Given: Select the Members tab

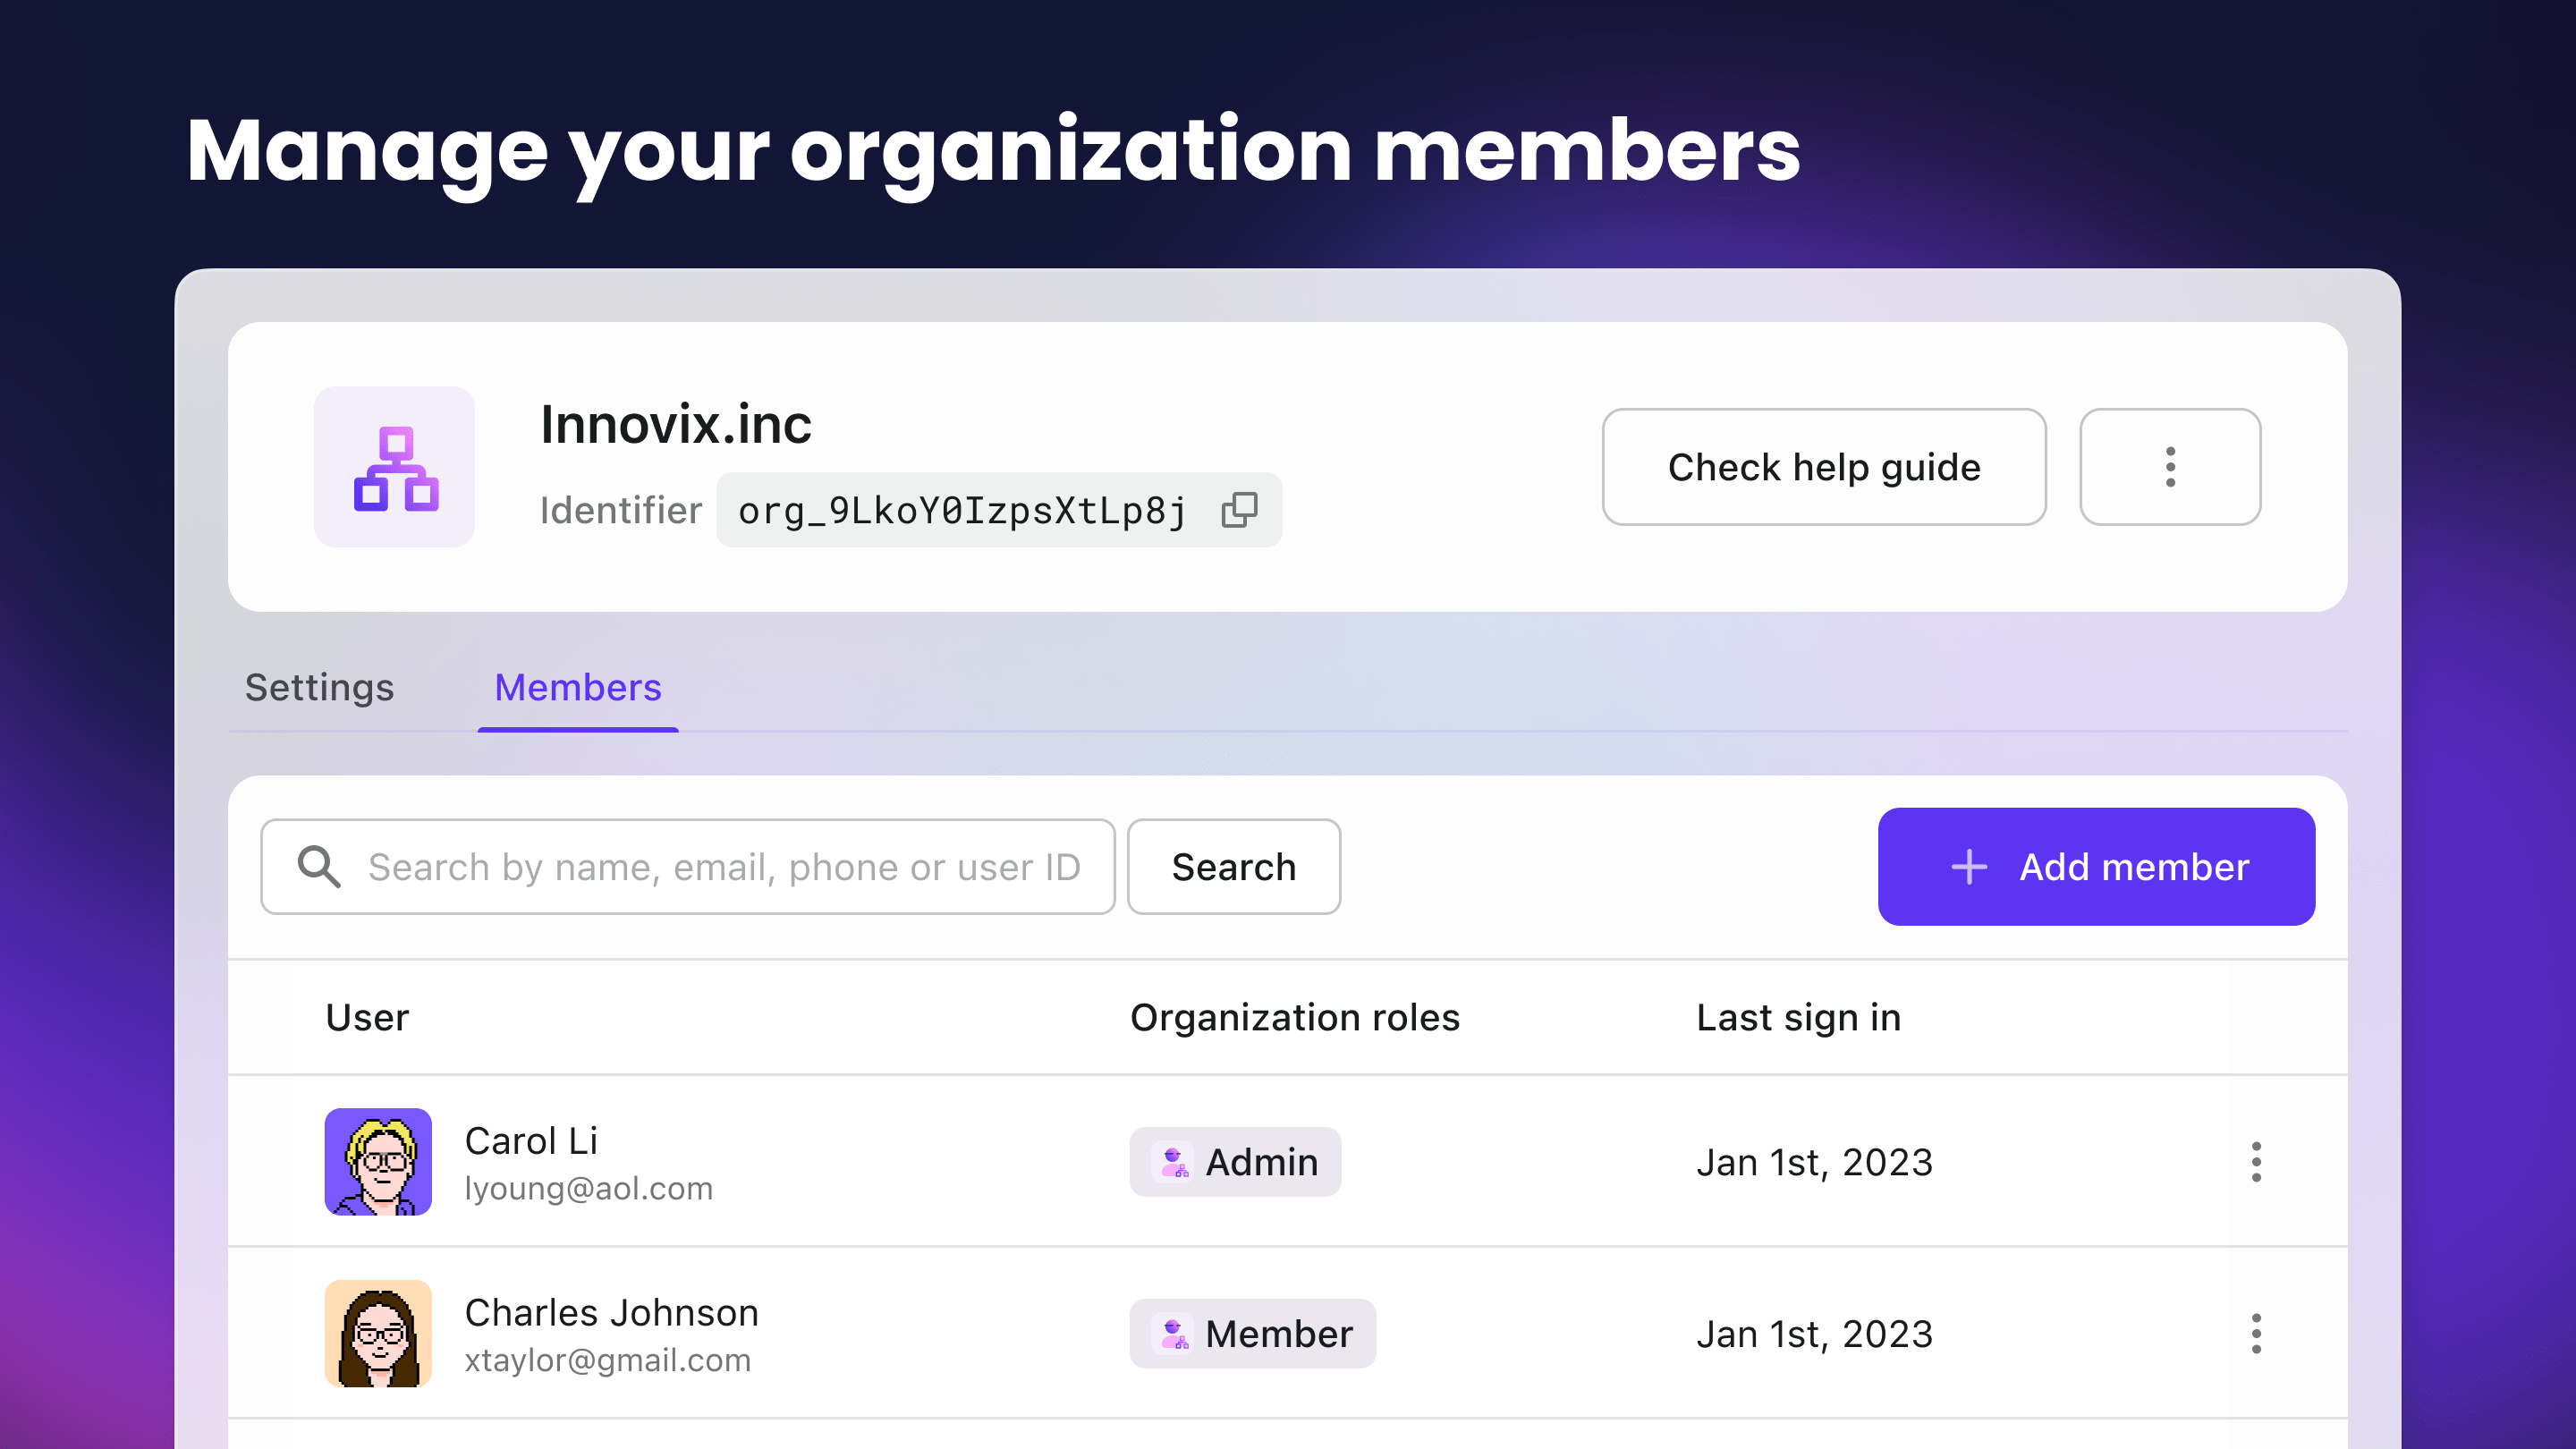Looking at the screenshot, I should tap(577, 688).
